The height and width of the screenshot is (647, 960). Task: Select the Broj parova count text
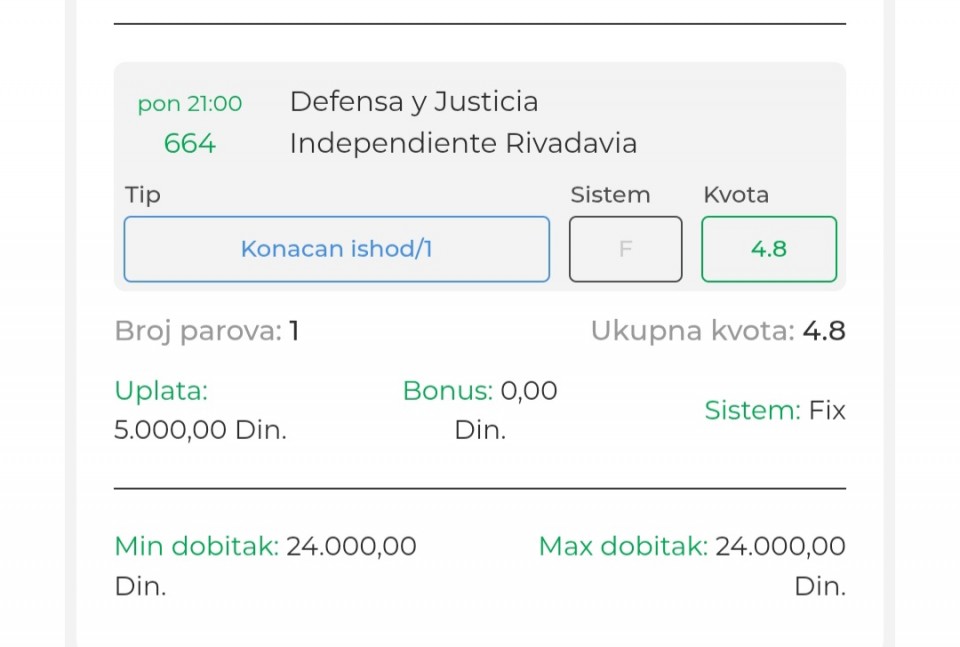pos(206,331)
